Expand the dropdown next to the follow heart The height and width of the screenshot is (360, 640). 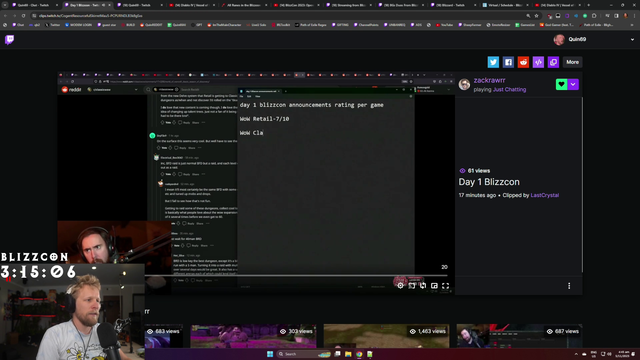click(573, 84)
